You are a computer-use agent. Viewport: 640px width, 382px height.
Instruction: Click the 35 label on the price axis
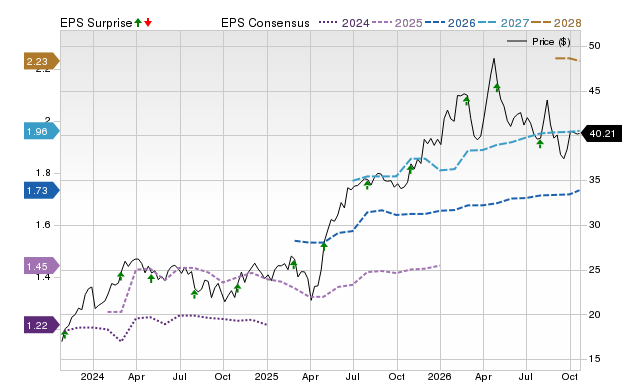(x=594, y=180)
